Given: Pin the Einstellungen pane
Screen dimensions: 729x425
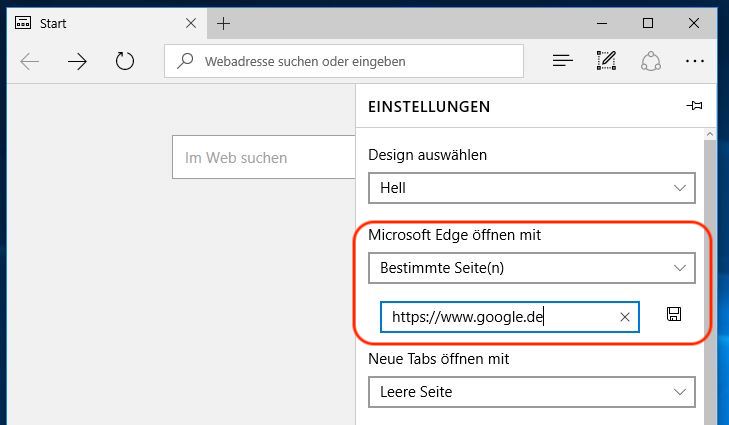Looking at the screenshot, I should click(695, 106).
